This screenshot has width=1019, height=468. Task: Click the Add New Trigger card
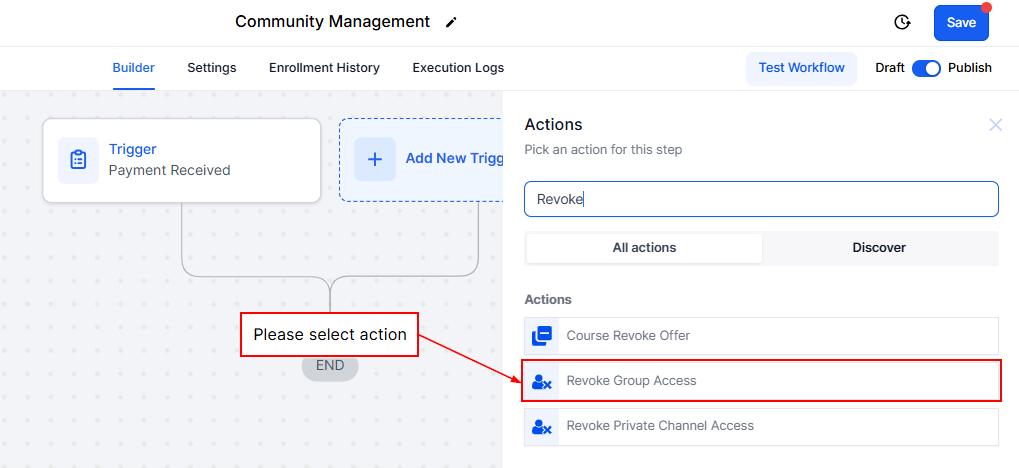[421, 160]
